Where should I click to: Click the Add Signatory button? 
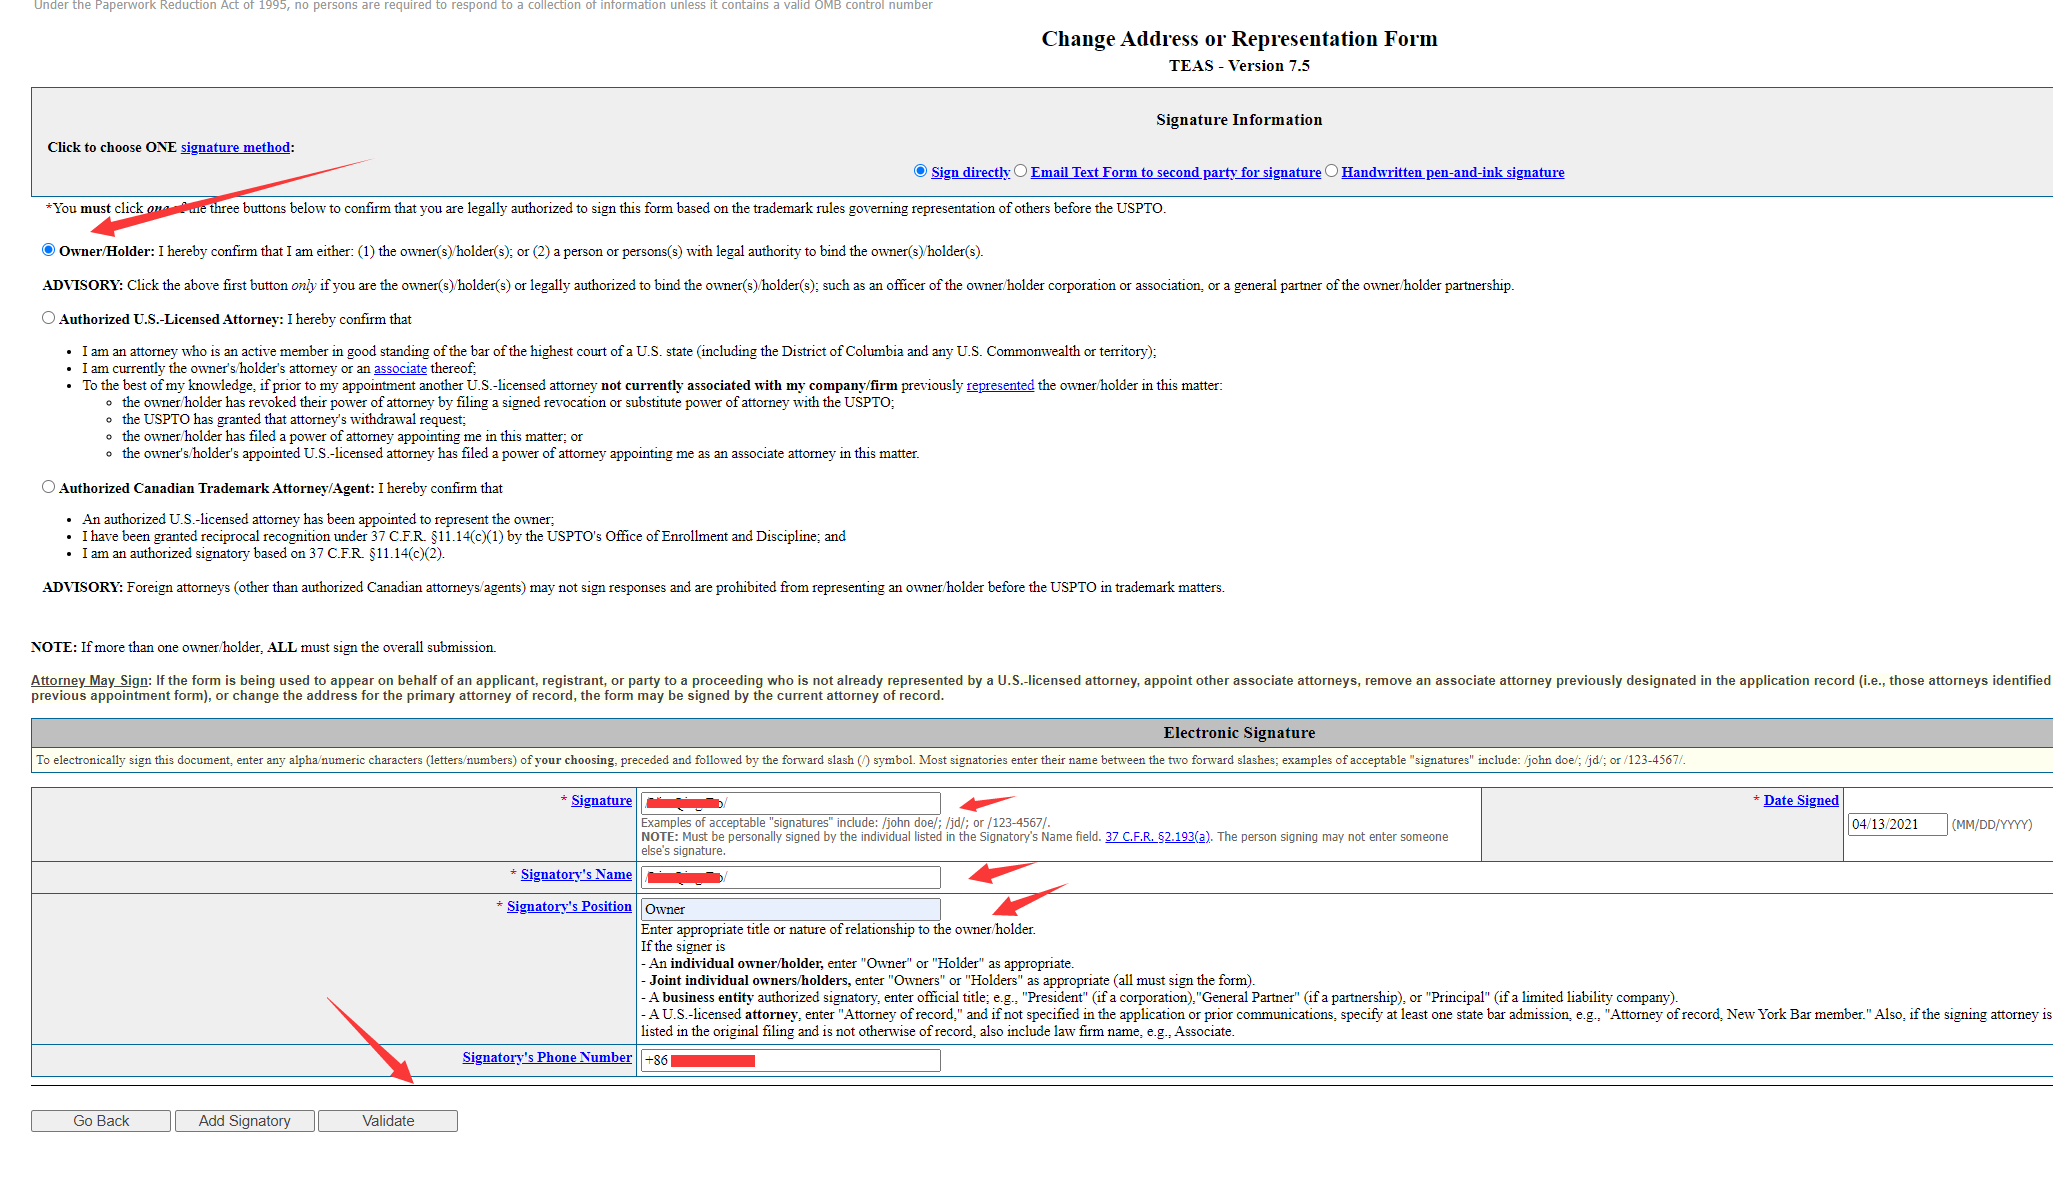pyautogui.click(x=245, y=1121)
